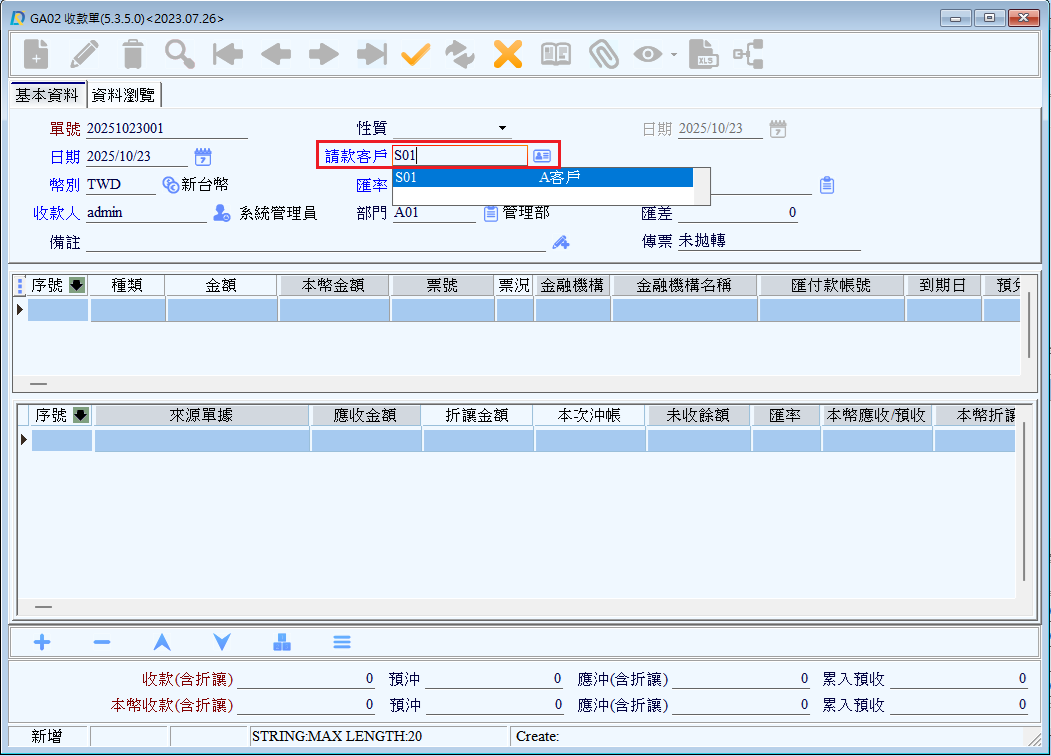1051x756 pixels.
Task: Select S01 A客戶 from suggestion list
Action: (542, 177)
